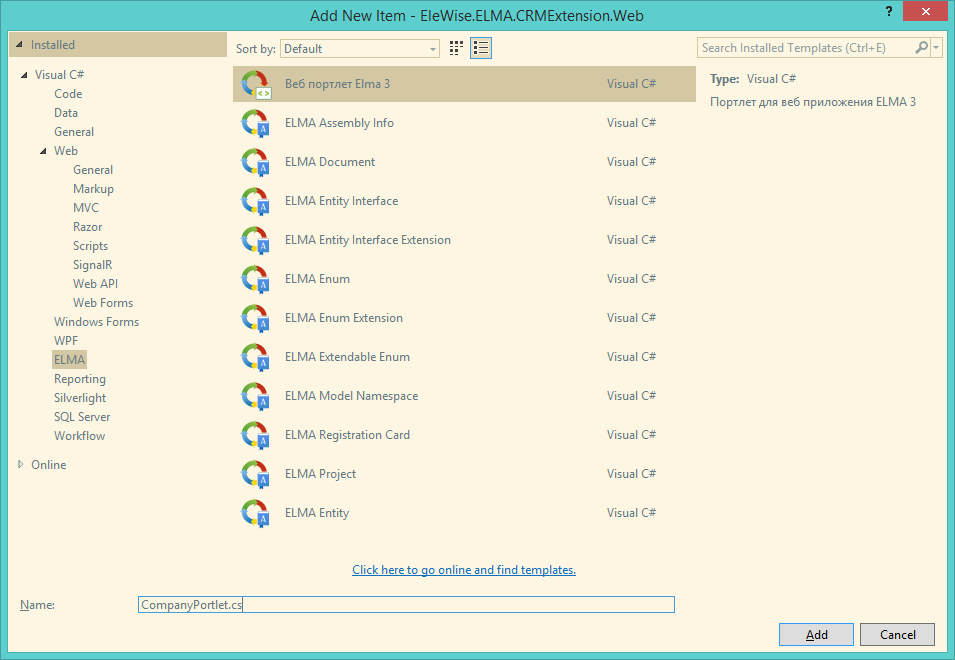Switch to medium icons view
Viewport: 955px width, 660px height.
[x=456, y=48]
